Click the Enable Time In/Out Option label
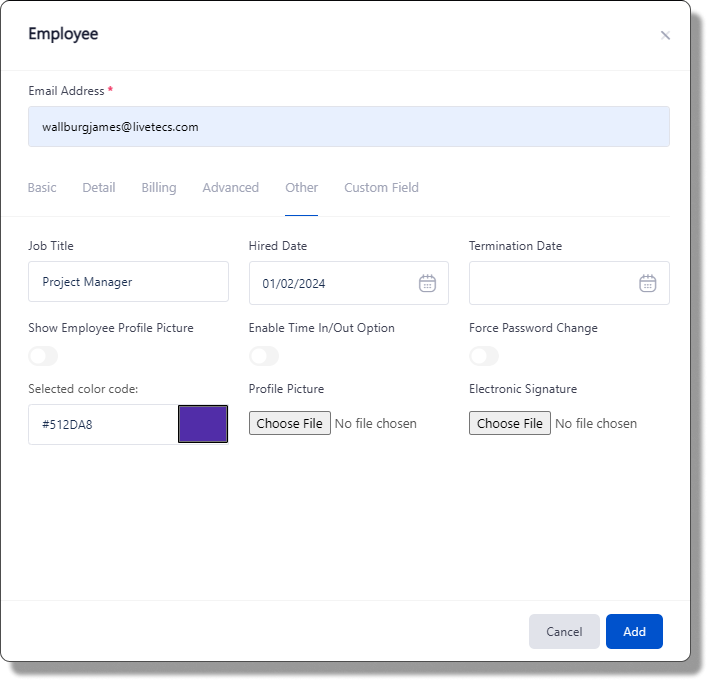 coord(321,328)
